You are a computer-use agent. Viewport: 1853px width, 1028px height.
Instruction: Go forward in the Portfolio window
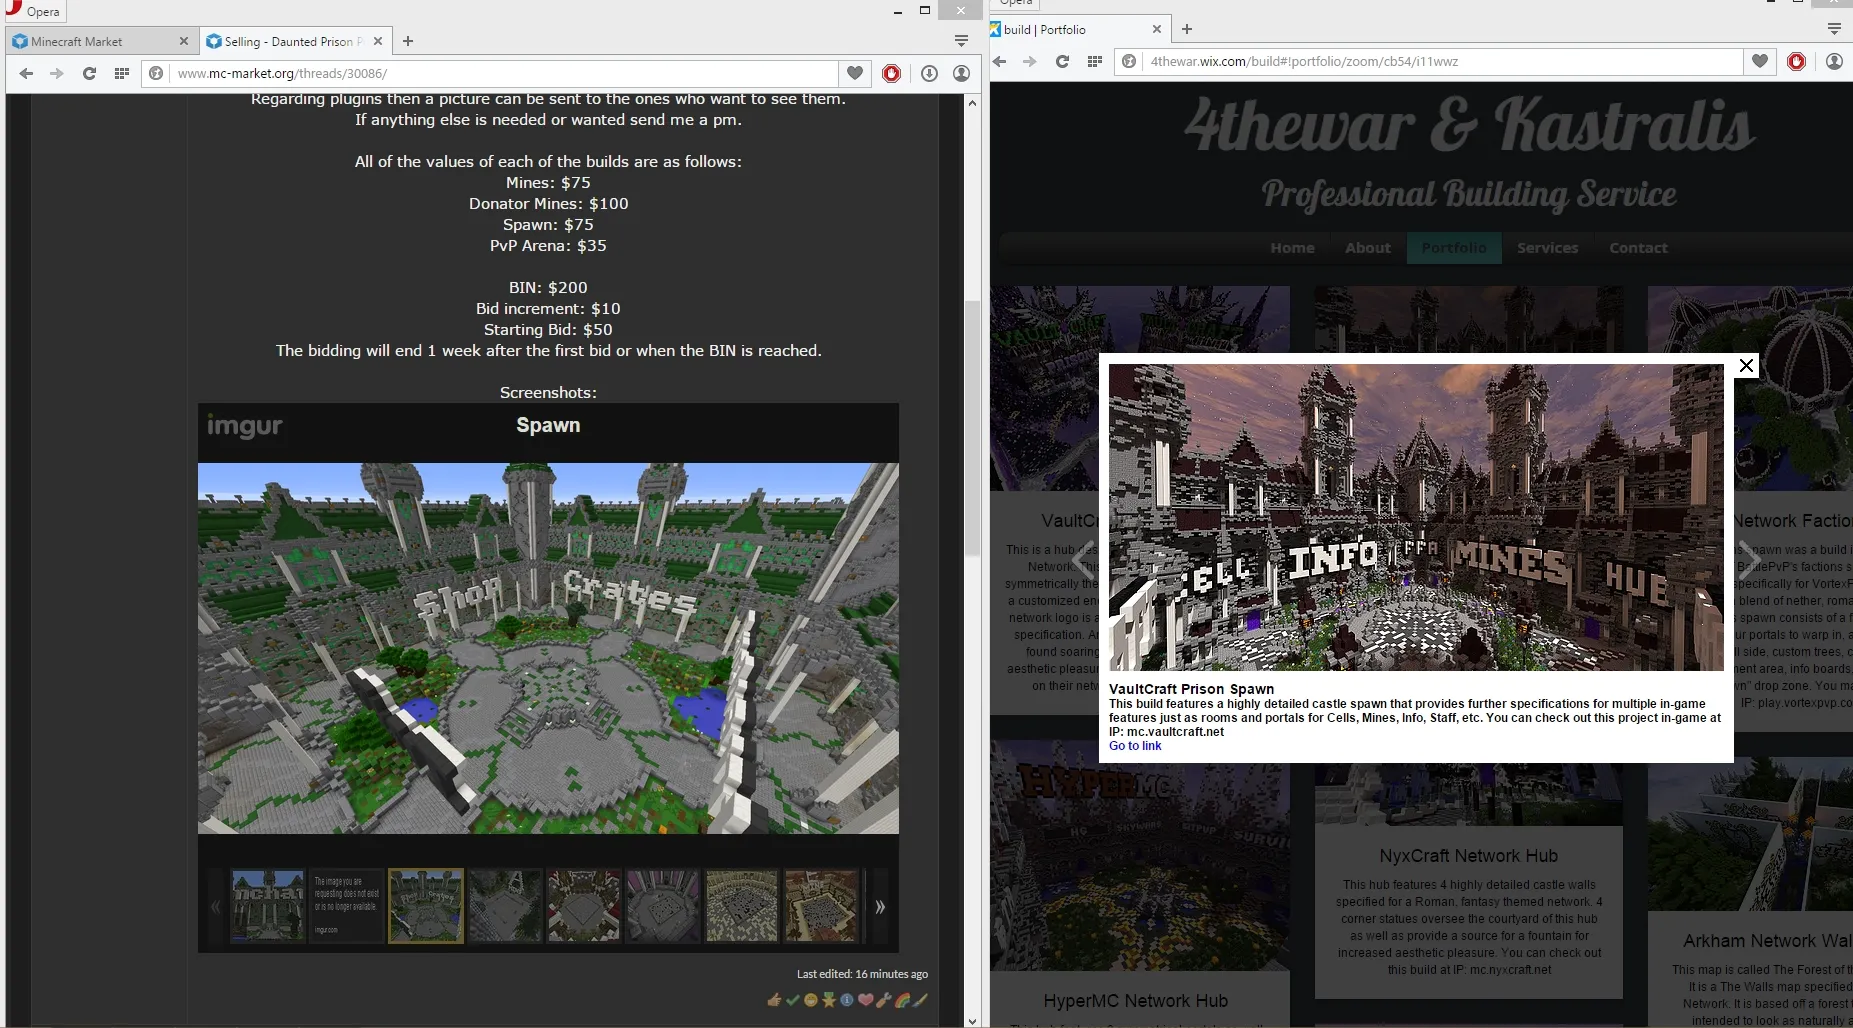tap(1030, 61)
